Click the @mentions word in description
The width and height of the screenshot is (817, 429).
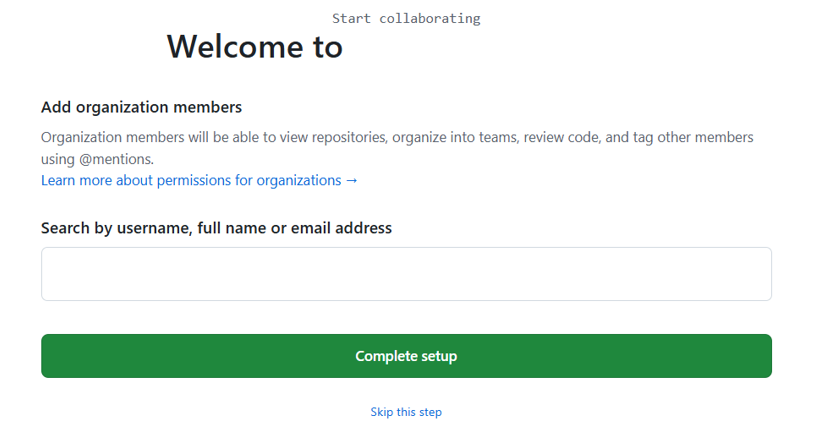click(x=115, y=159)
